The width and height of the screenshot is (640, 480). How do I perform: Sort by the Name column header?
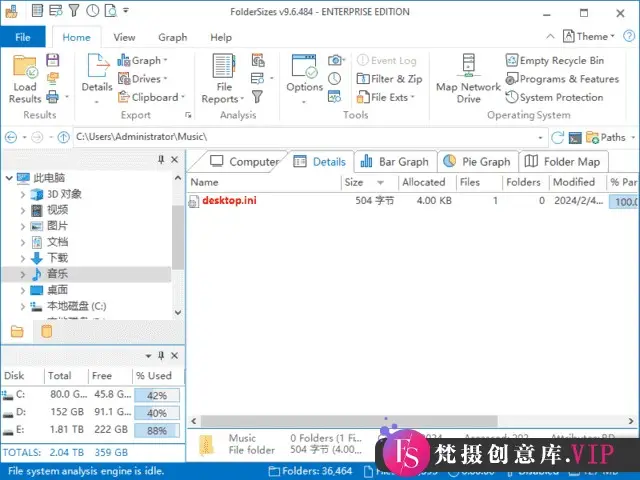264,182
